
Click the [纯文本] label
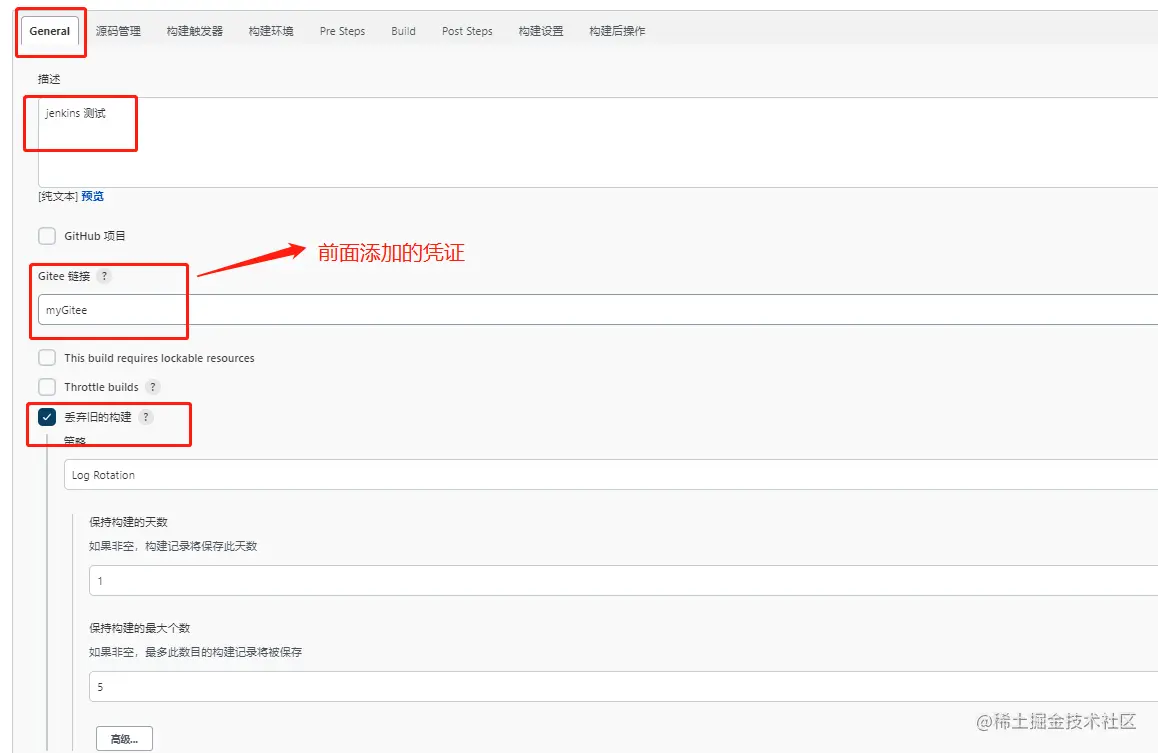pos(58,196)
